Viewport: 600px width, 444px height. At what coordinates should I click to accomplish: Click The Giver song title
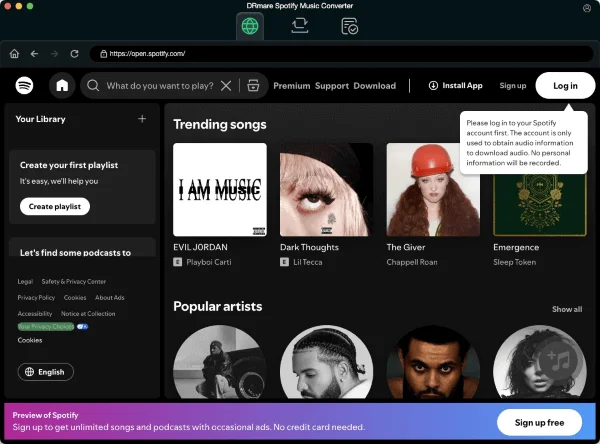(x=406, y=247)
